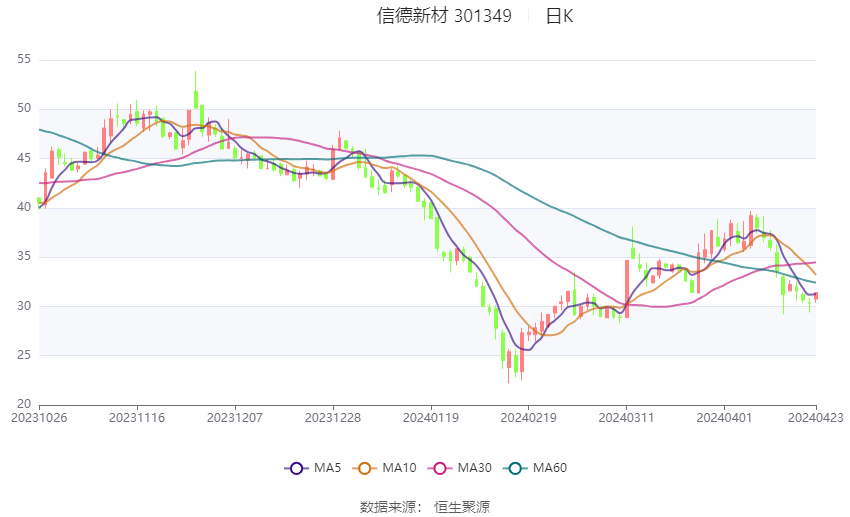Image resolution: width=850 pixels, height=517 pixels.
Task: Toggle the MA30 legend marker
Action: click(437, 468)
